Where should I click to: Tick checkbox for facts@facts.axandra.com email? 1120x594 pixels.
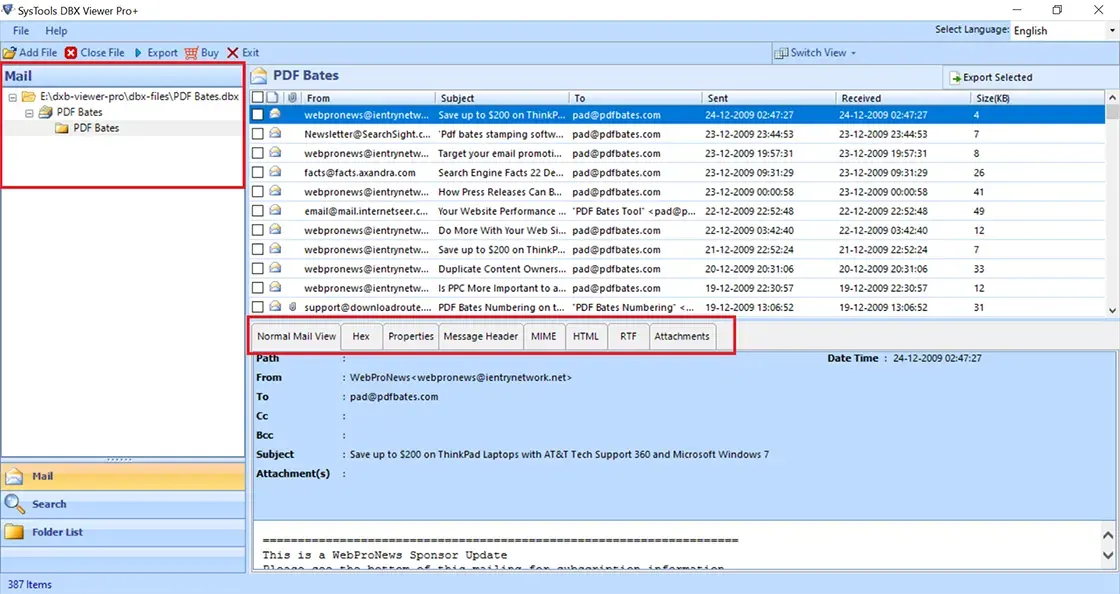click(x=258, y=173)
